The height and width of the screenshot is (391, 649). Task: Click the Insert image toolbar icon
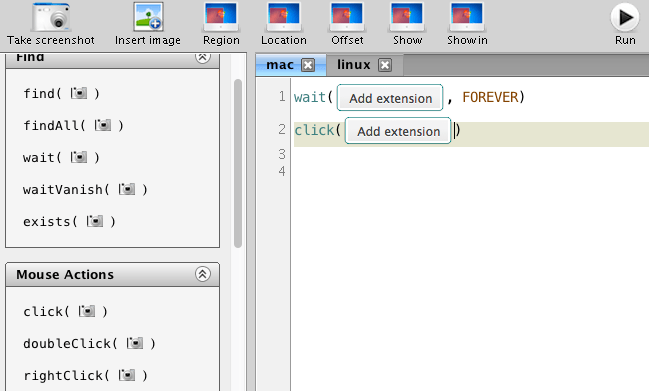148,17
